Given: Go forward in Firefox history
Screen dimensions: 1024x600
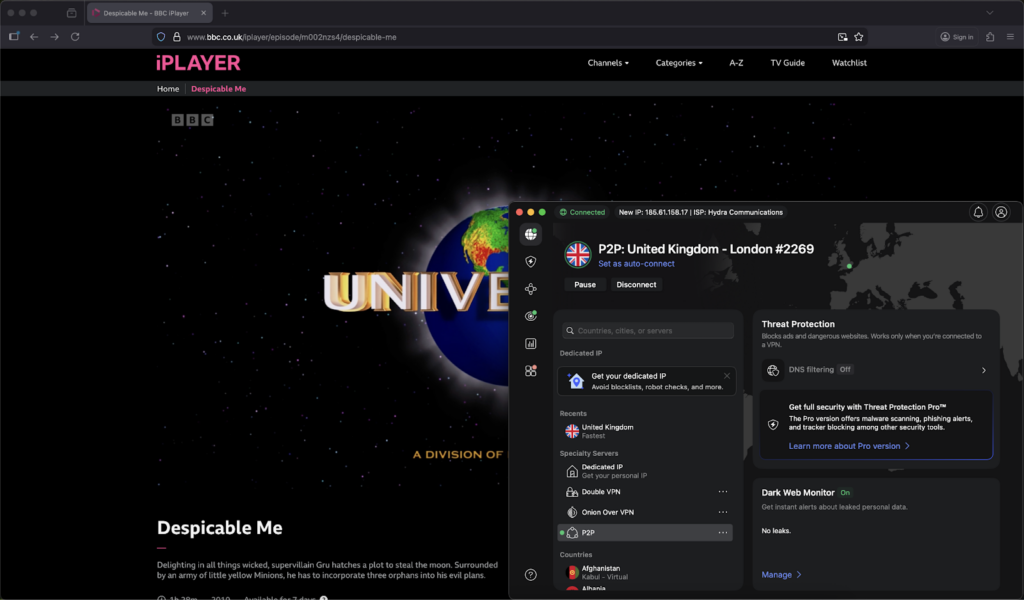Looking at the screenshot, I should pos(54,37).
